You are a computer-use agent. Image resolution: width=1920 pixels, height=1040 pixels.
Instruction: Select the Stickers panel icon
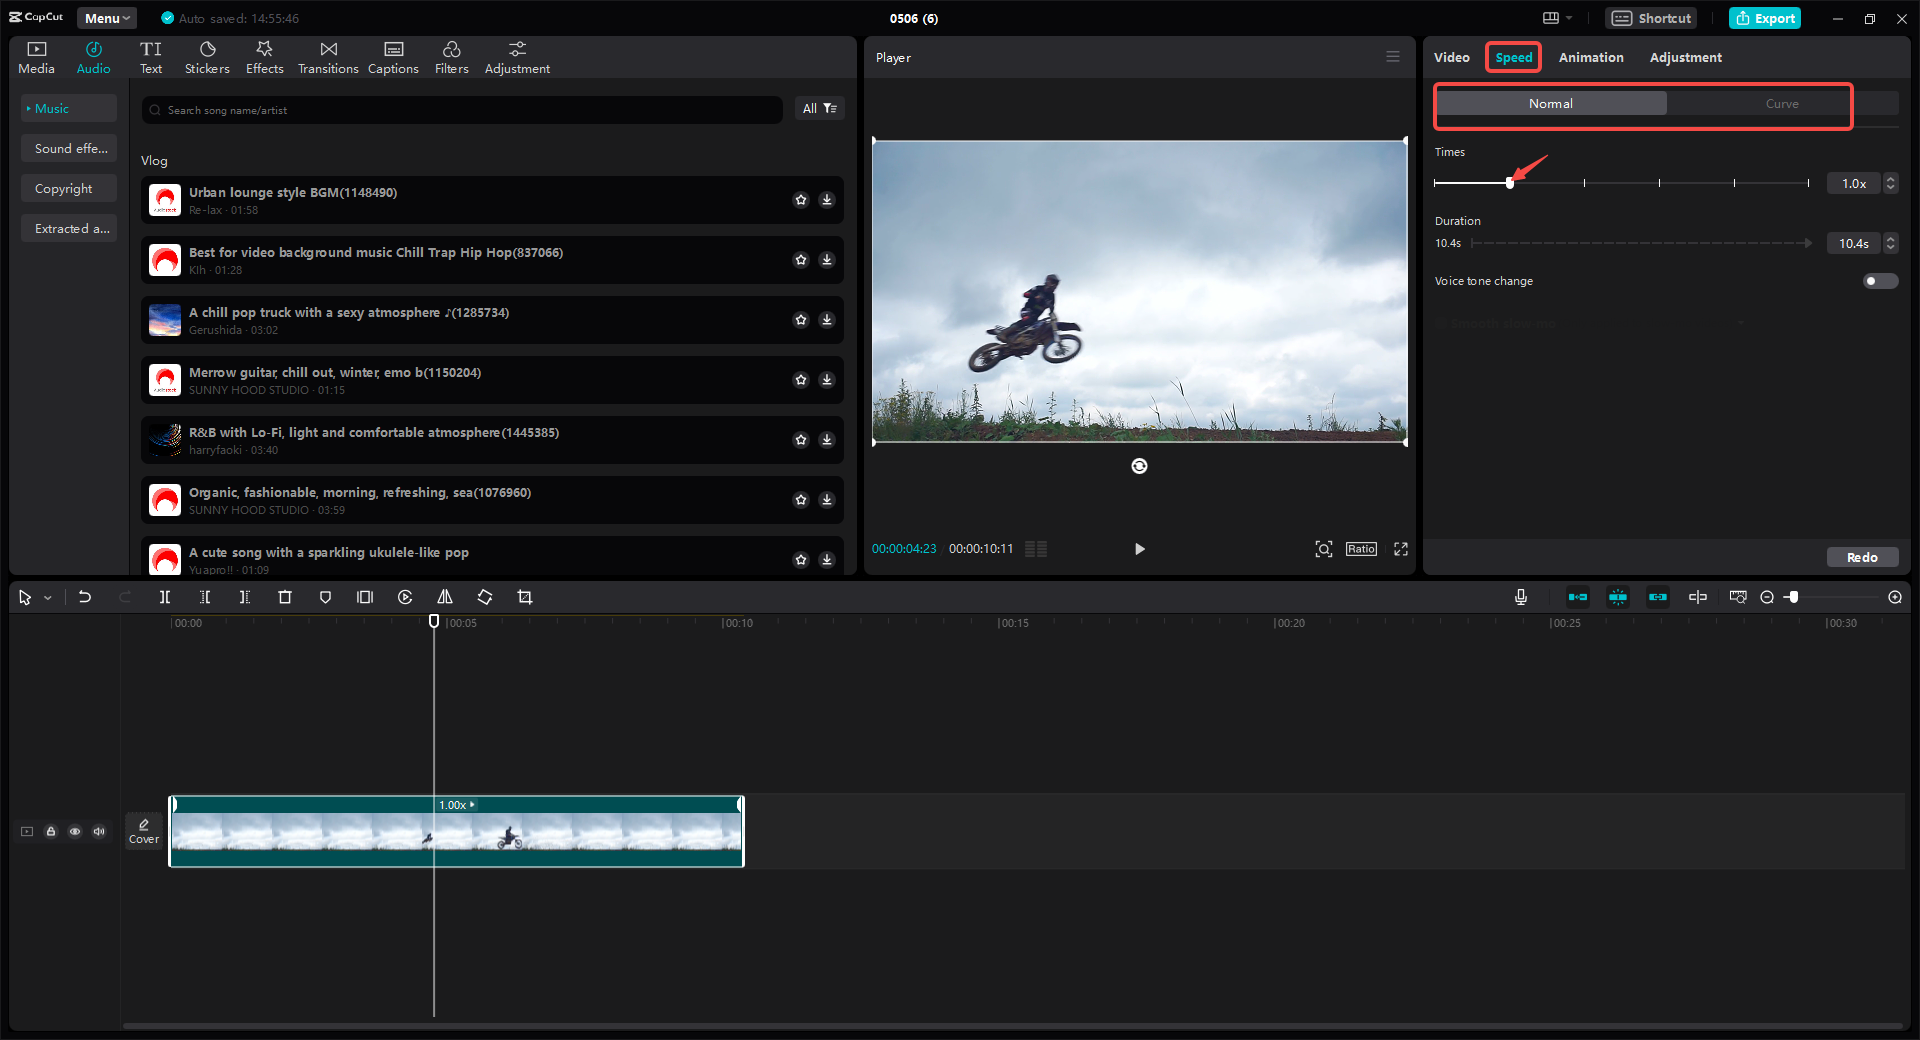point(207,56)
